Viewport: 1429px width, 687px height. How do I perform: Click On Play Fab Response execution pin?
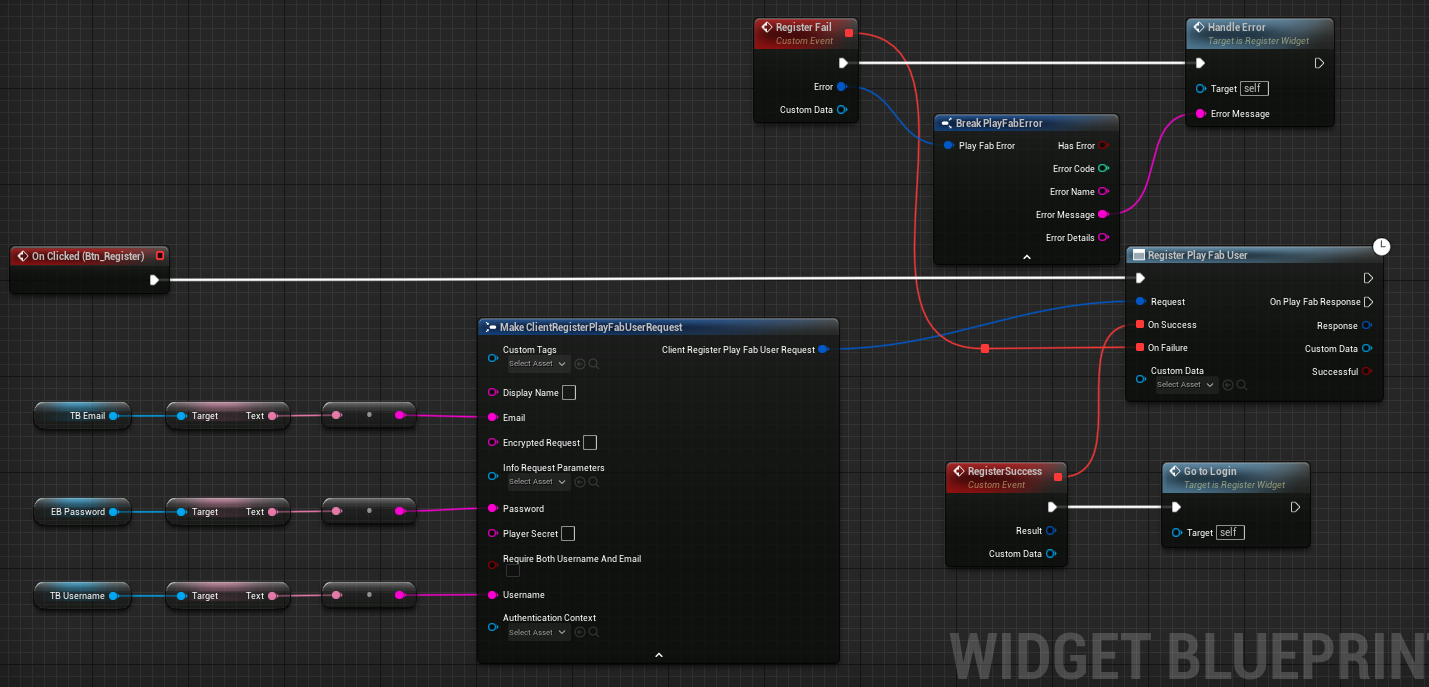(1369, 302)
